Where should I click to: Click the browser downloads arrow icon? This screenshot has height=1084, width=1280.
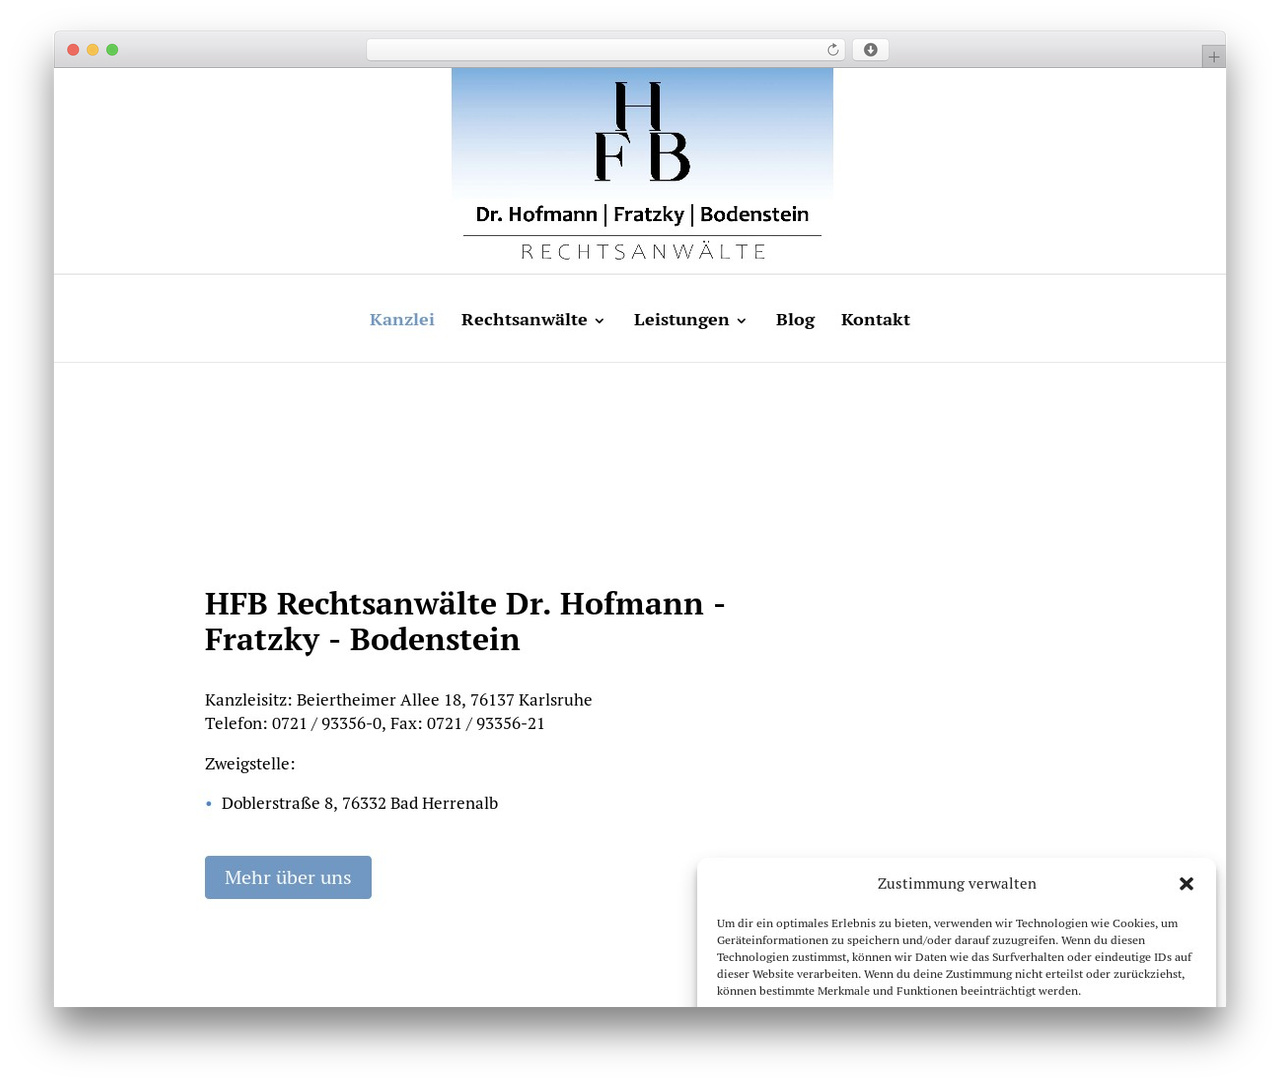click(871, 50)
